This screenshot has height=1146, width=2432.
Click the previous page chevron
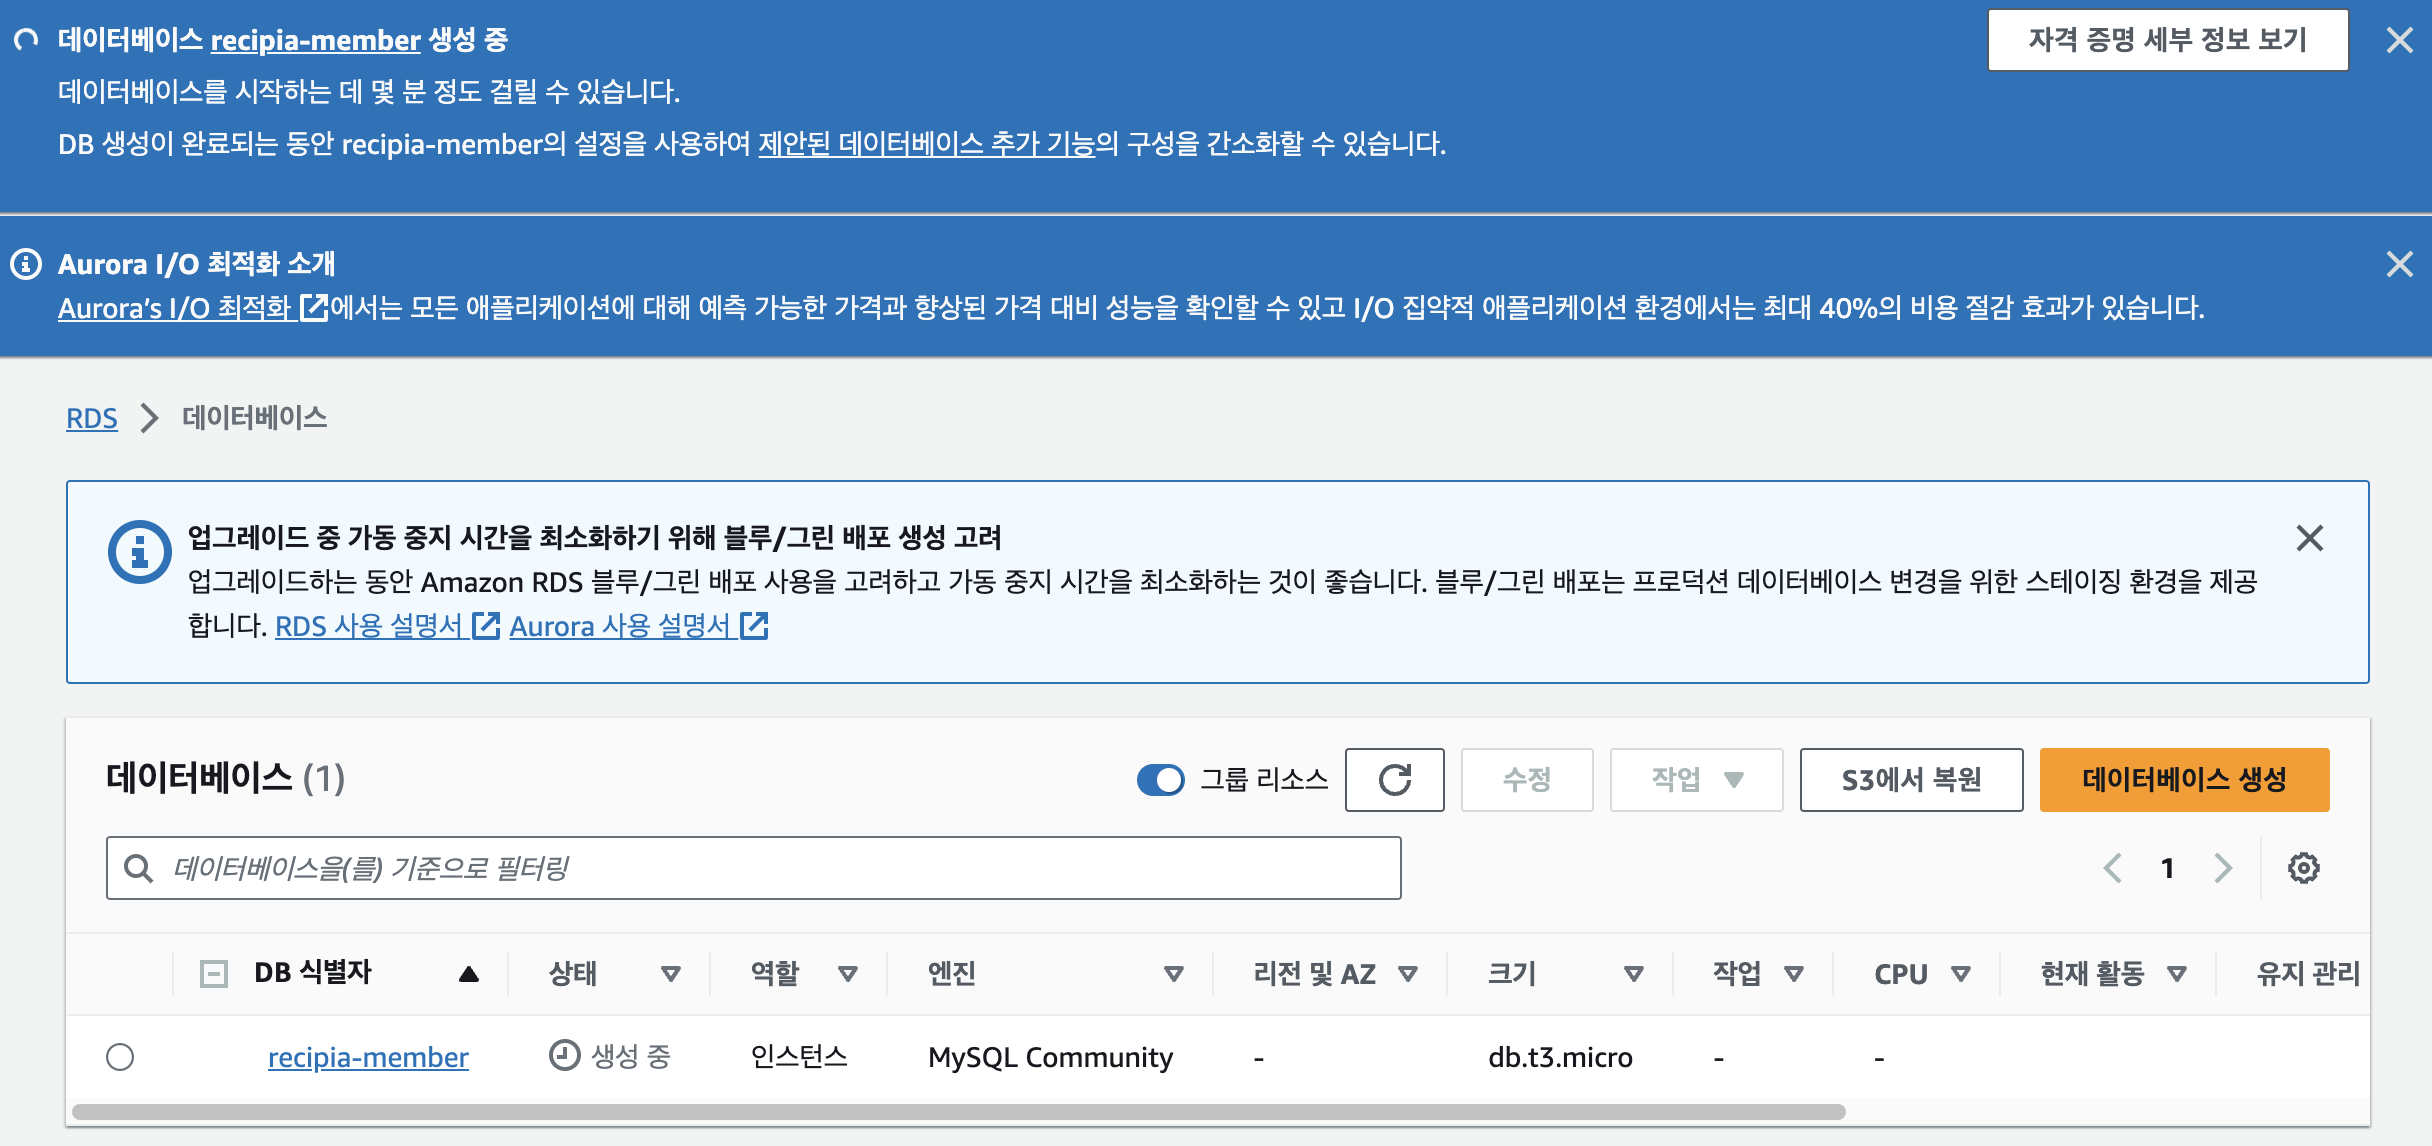click(2113, 868)
